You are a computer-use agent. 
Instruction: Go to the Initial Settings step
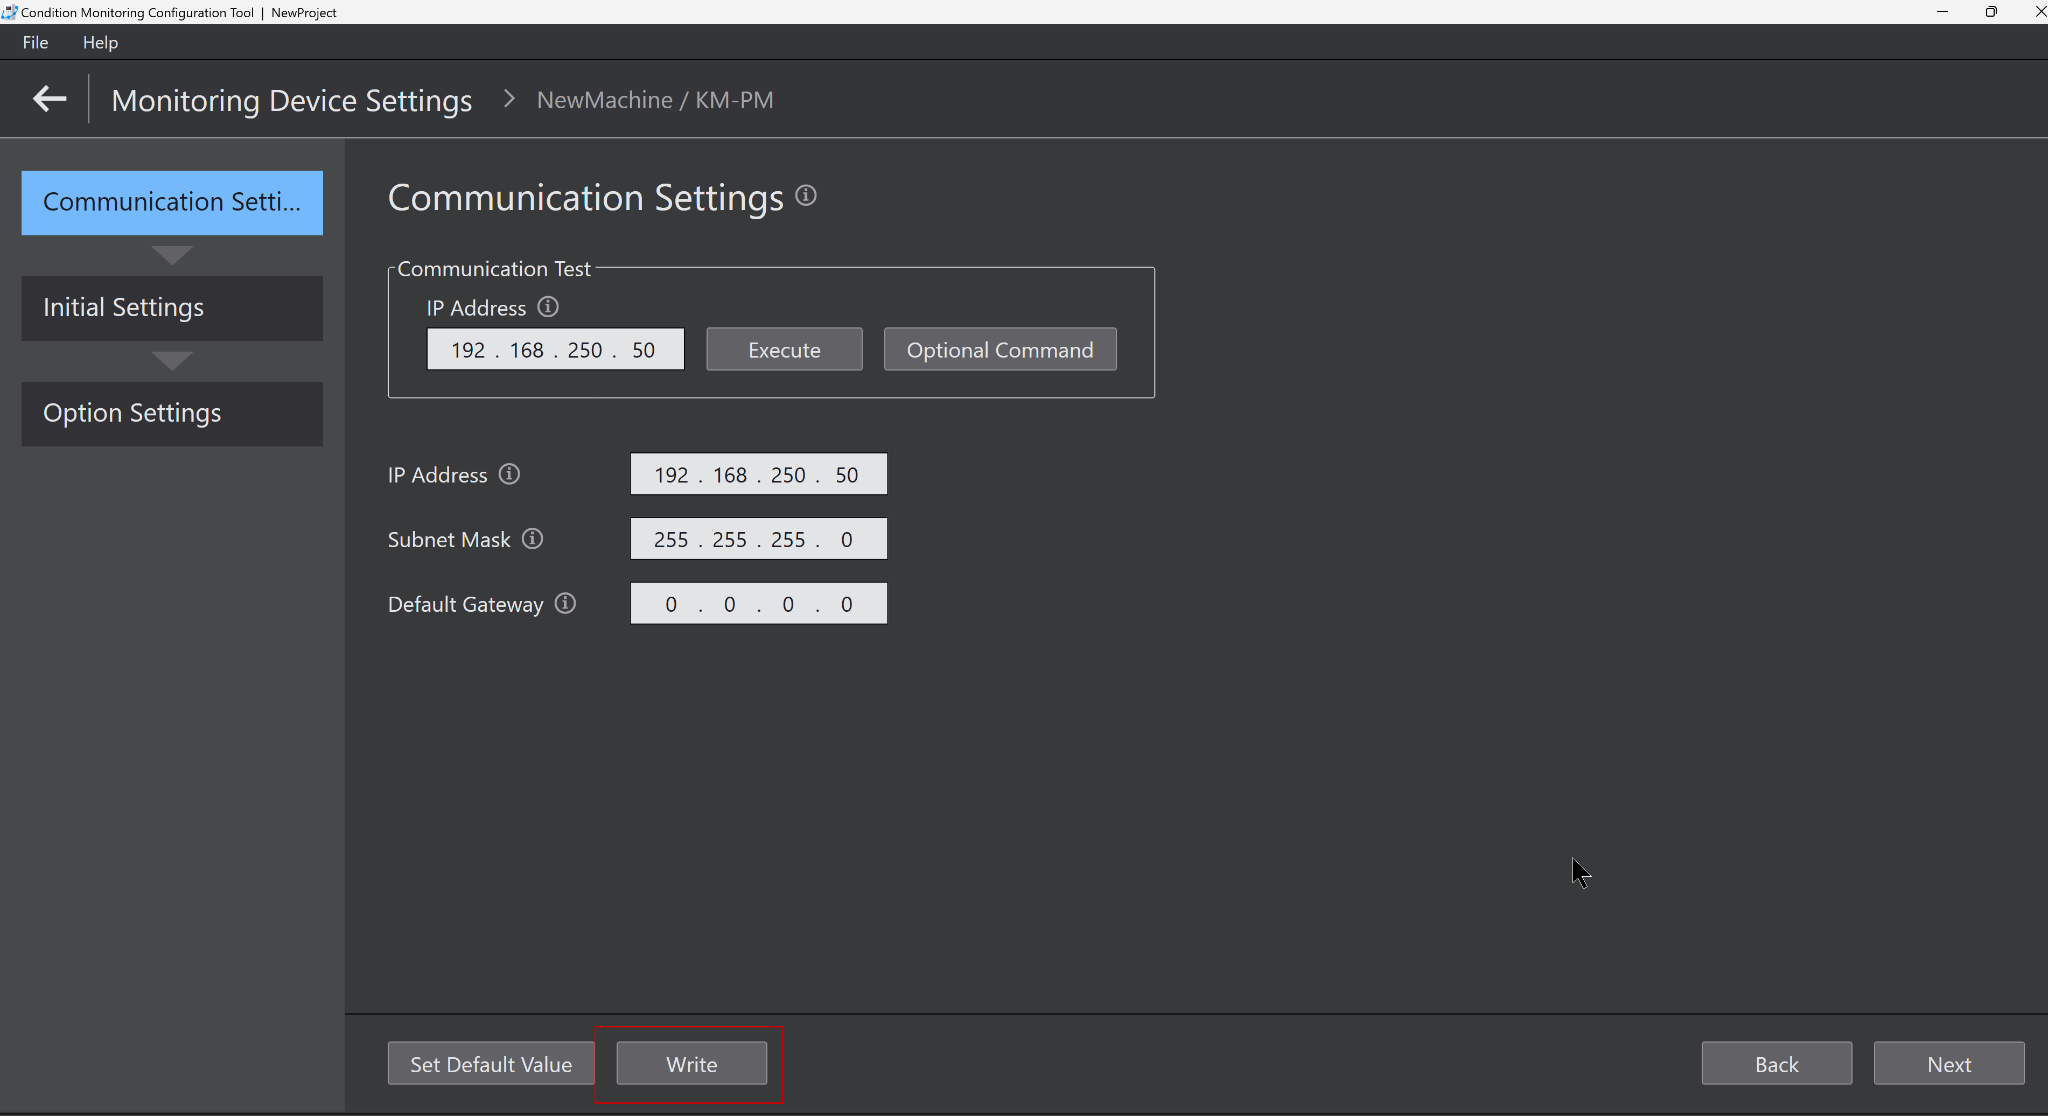pyautogui.click(x=172, y=308)
